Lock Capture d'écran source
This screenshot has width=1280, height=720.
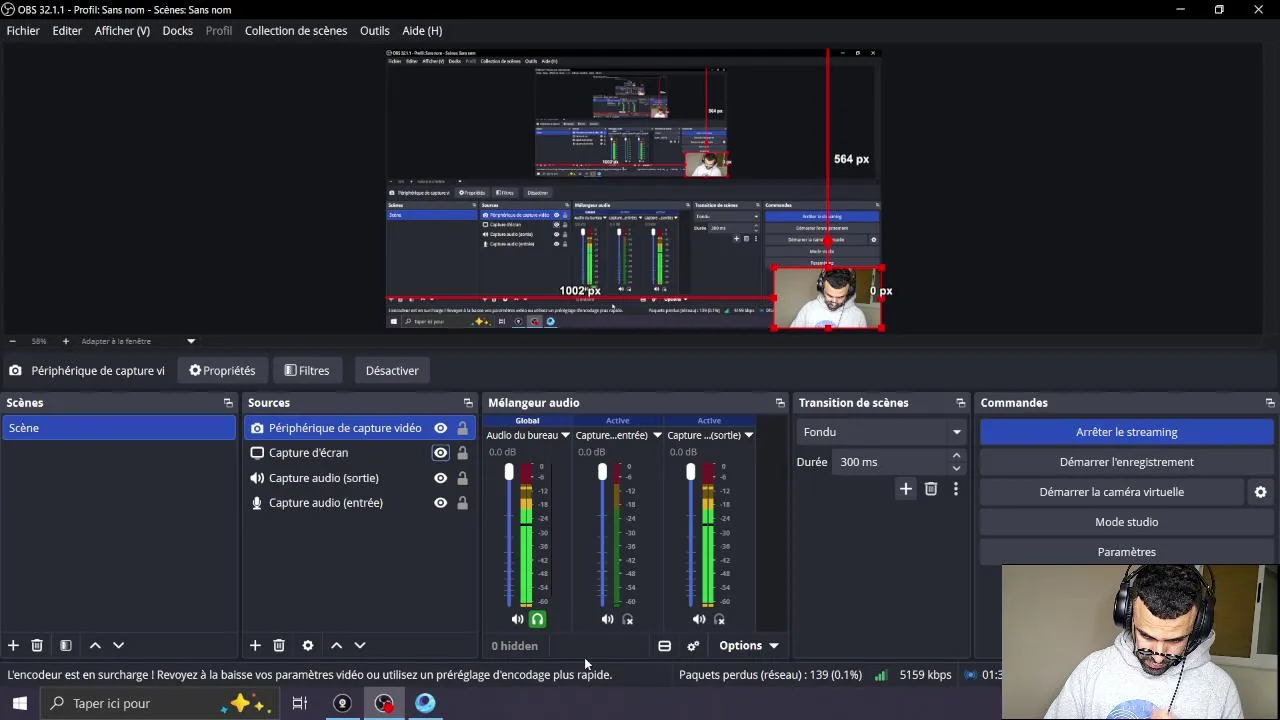pyautogui.click(x=462, y=453)
